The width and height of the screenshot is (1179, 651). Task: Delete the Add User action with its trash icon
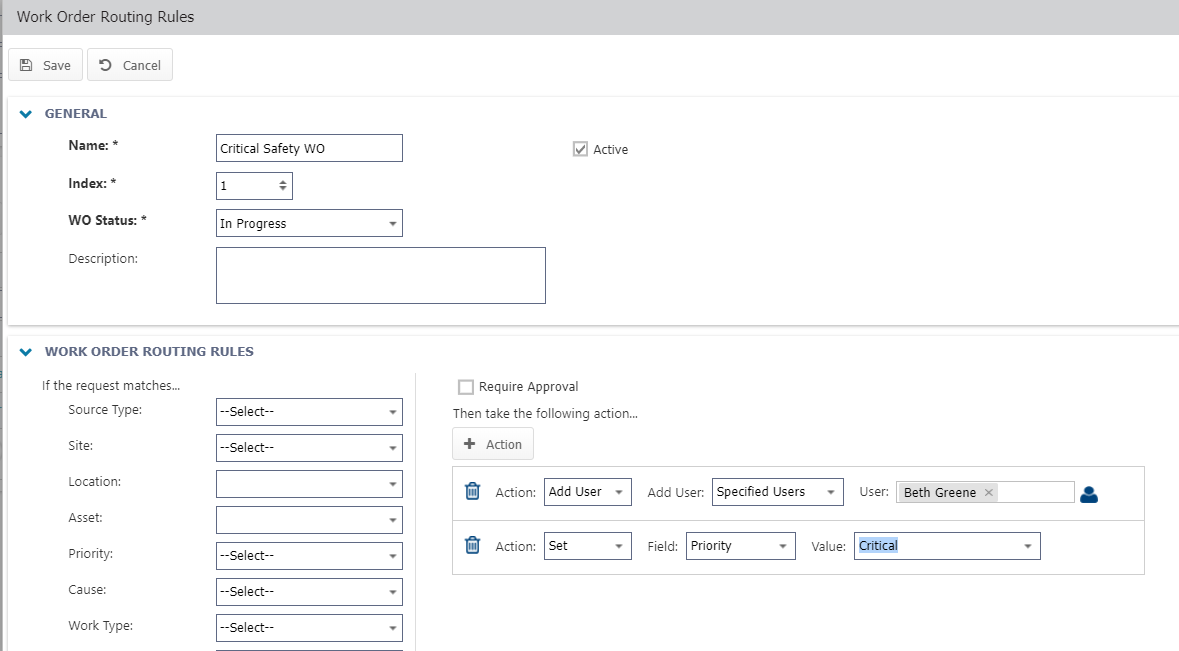coord(472,491)
